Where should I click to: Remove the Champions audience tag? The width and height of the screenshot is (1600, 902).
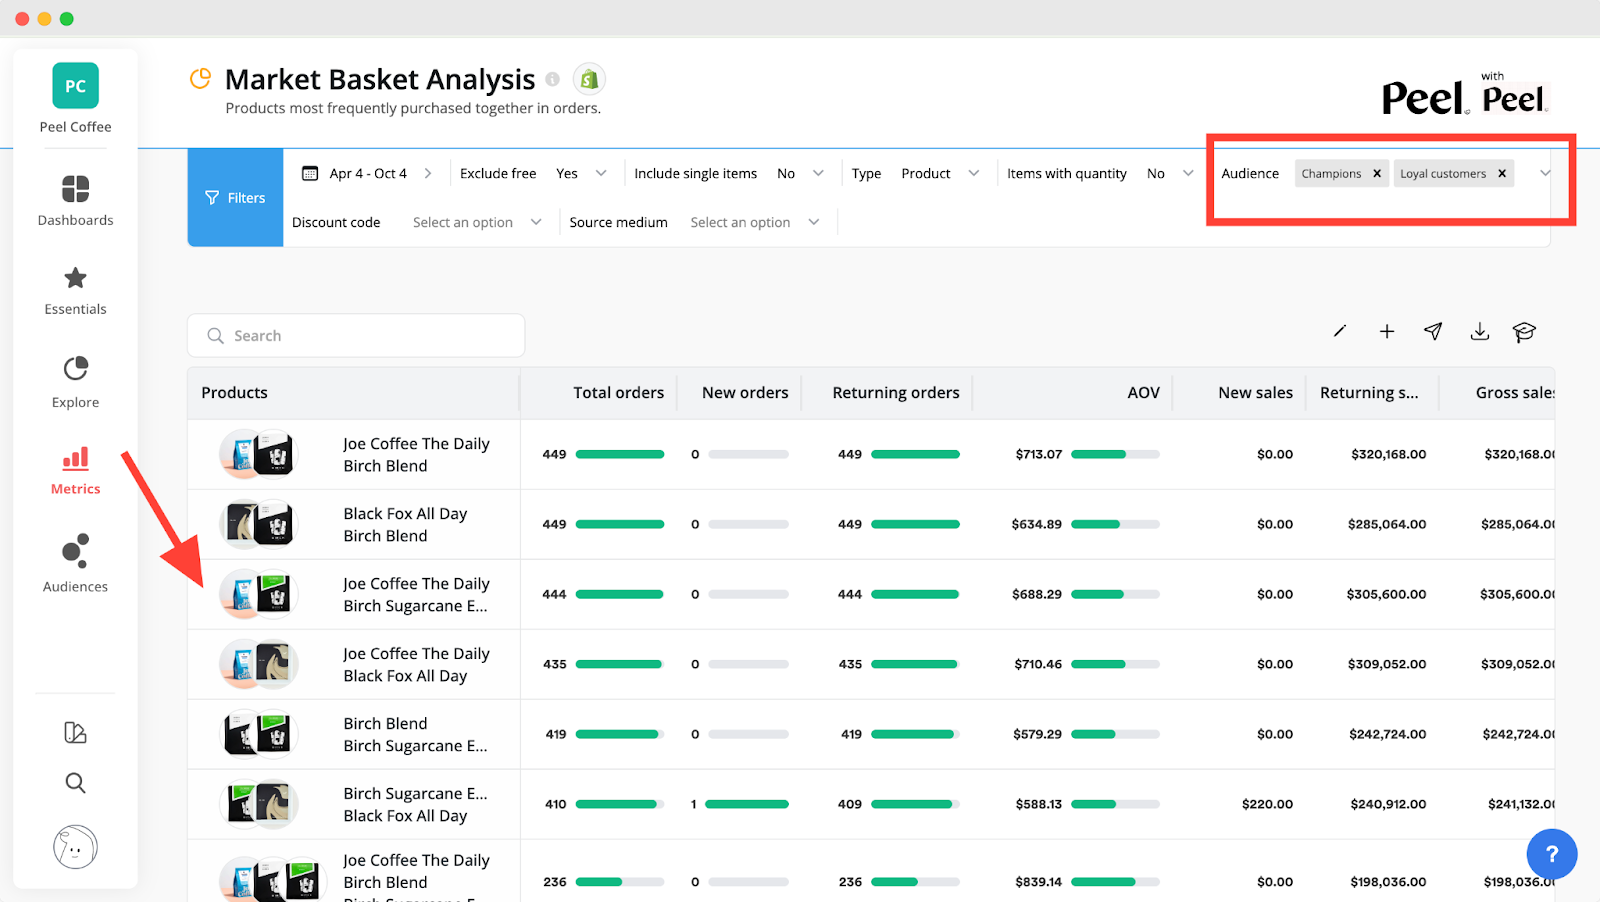click(1377, 174)
